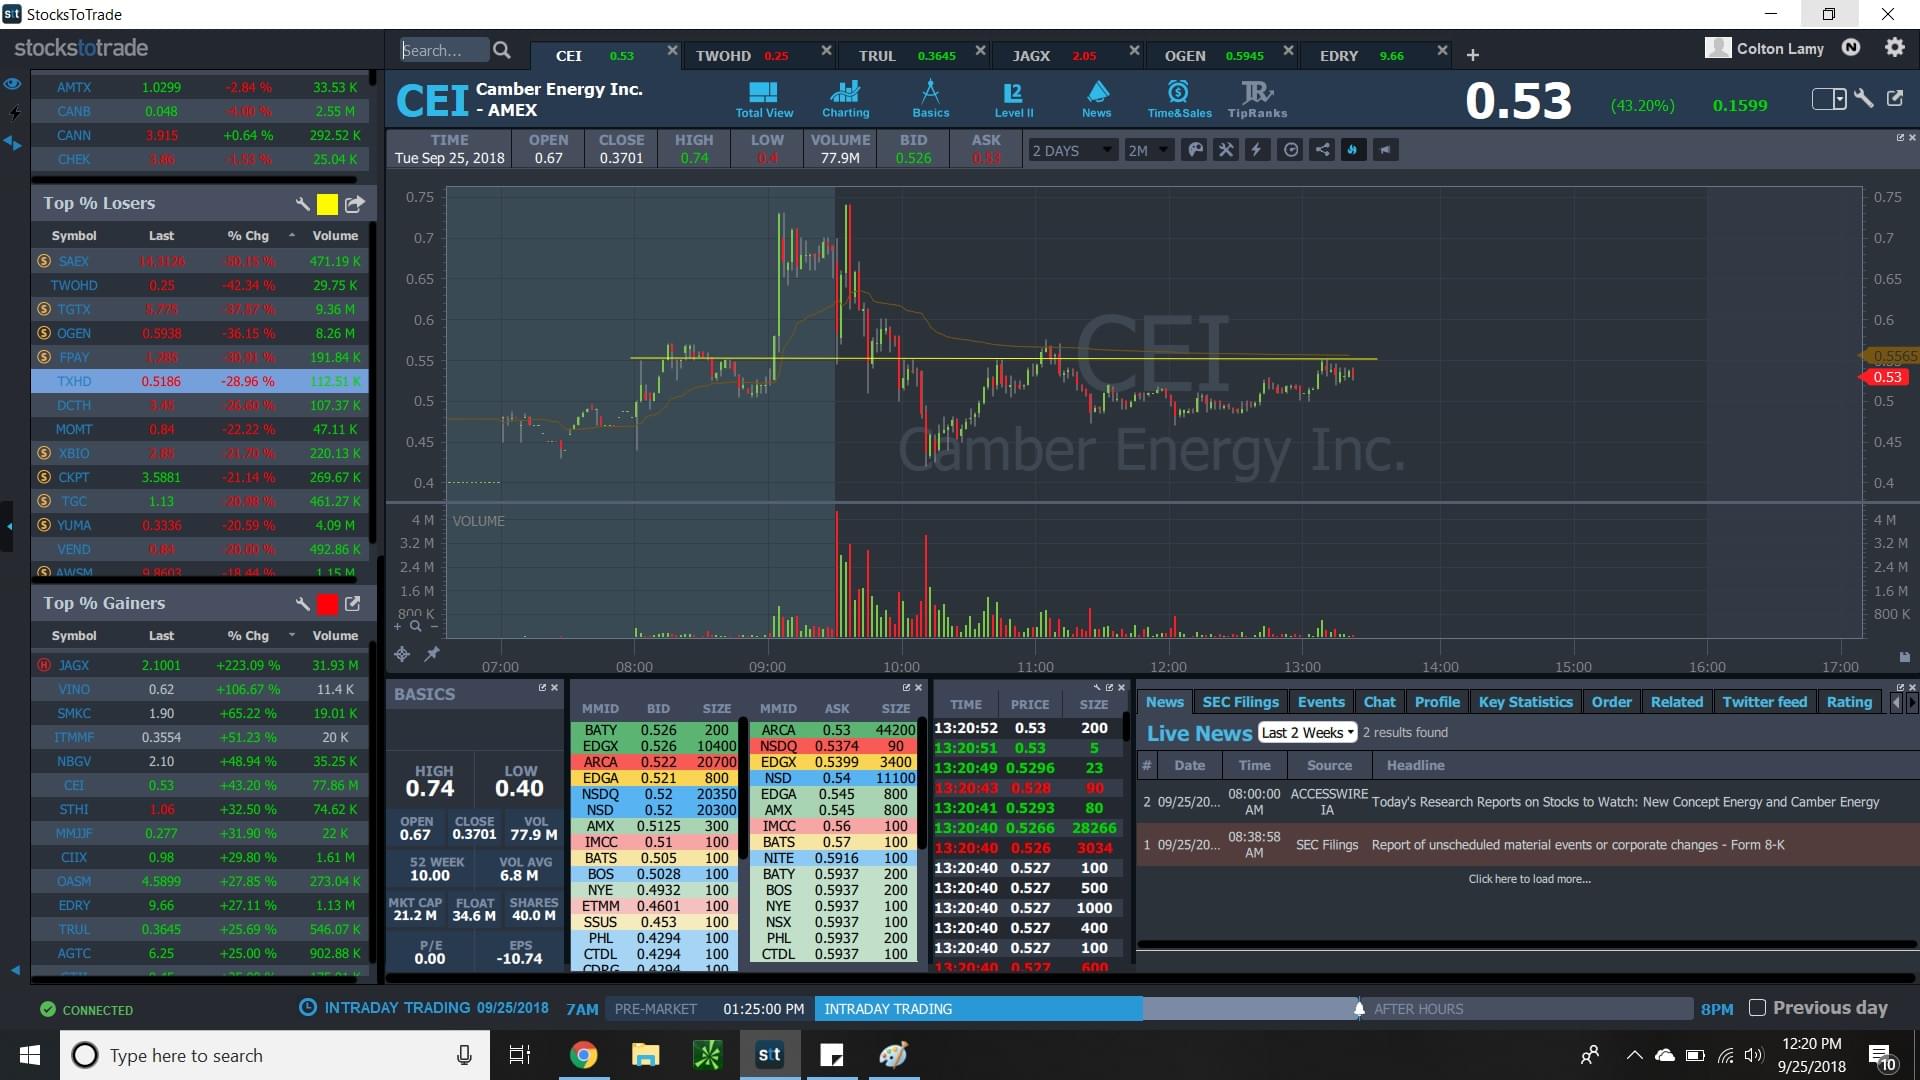Click the ticker Search input field
The width and height of the screenshot is (1920, 1080).
(443, 50)
